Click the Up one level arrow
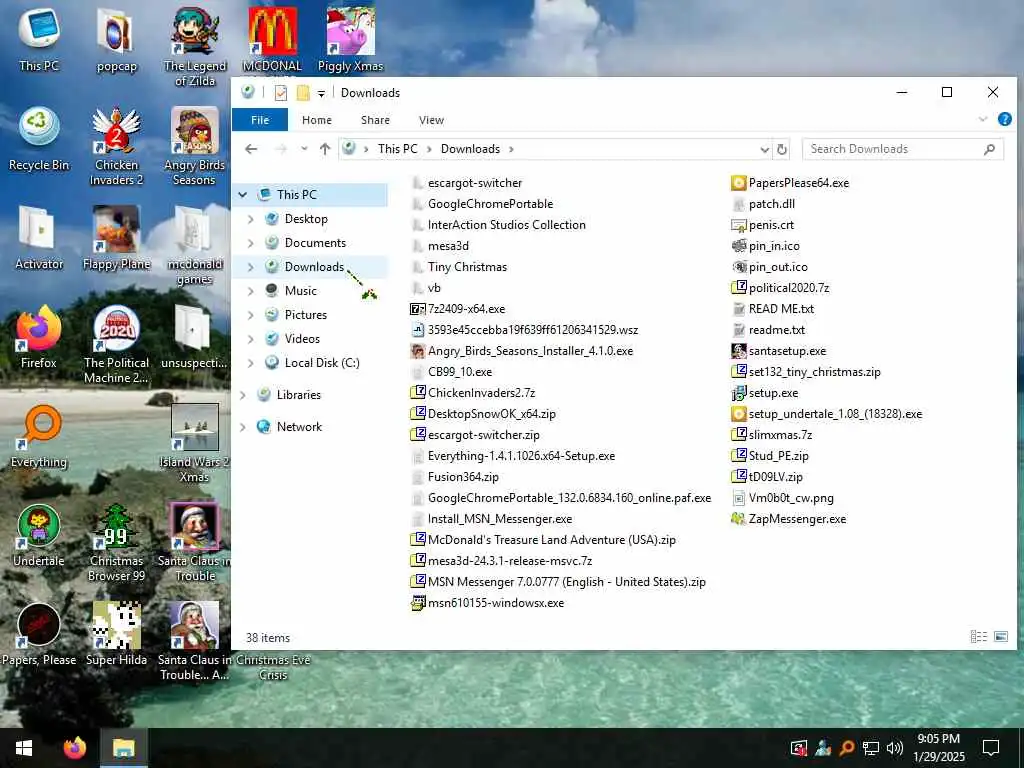The width and height of the screenshot is (1024, 768). [x=325, y=149]
